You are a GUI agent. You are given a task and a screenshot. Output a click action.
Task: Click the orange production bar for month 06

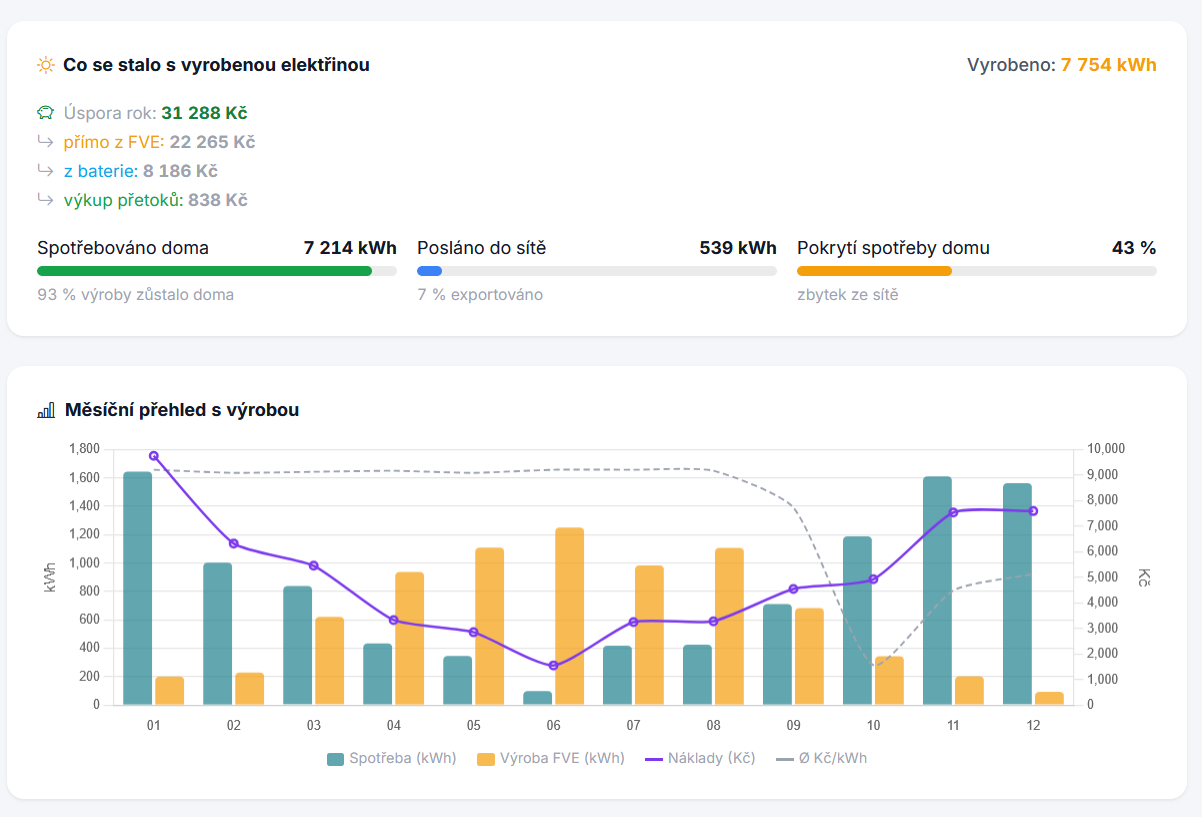(570, 616)
